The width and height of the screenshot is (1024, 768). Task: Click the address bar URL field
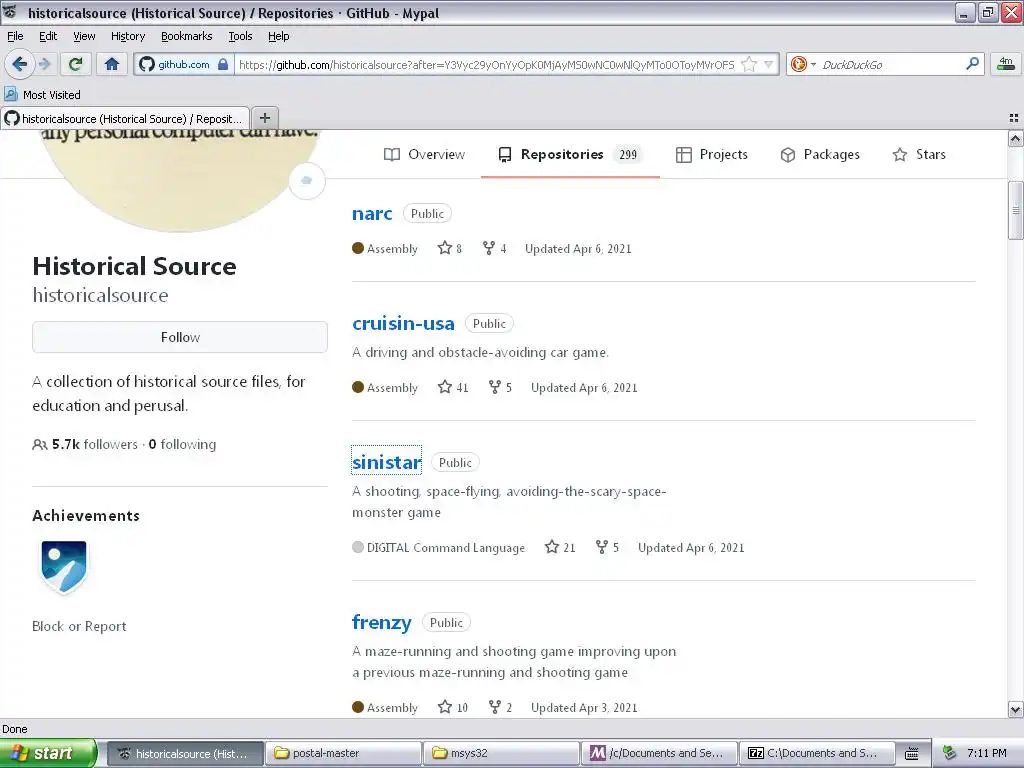487,64
